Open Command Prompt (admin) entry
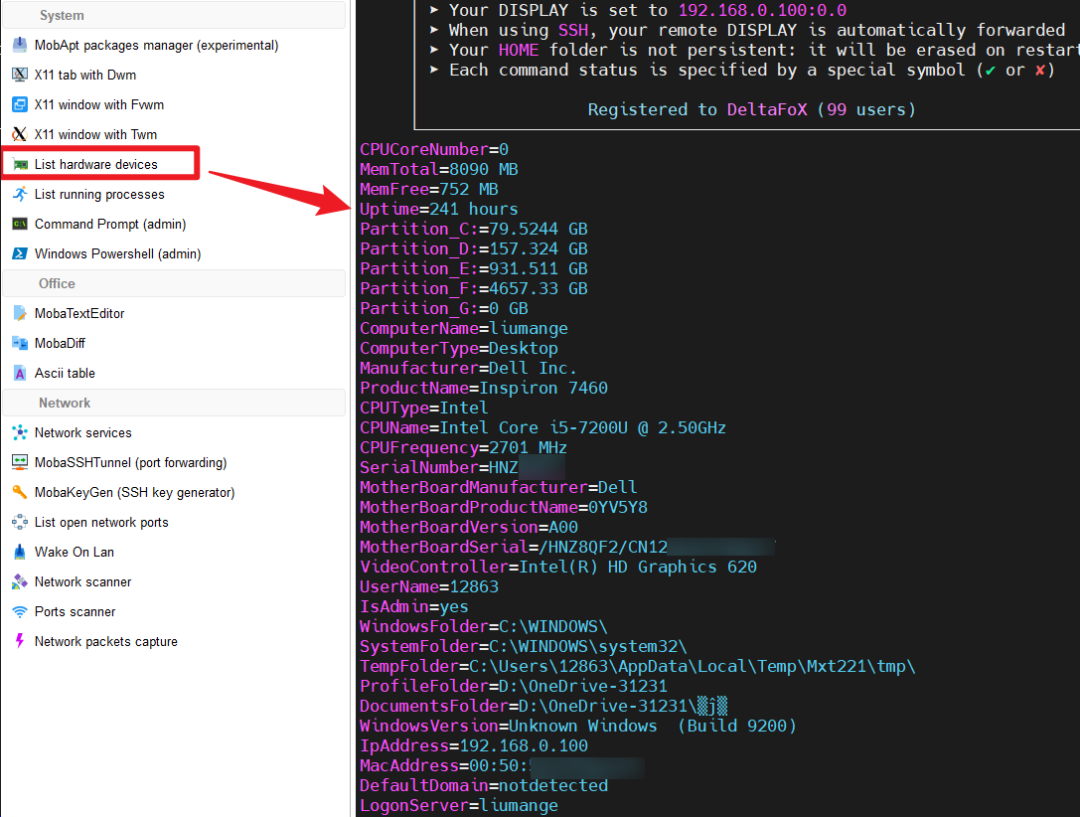 tap(110, 224)
